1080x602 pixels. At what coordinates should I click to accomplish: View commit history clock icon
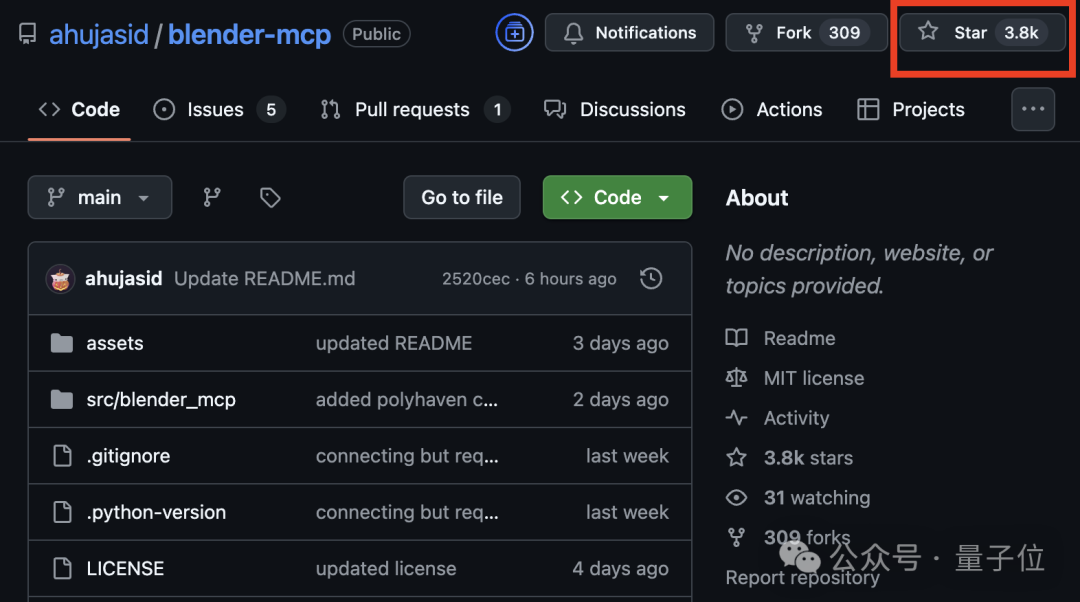click(x=651, y=279)
